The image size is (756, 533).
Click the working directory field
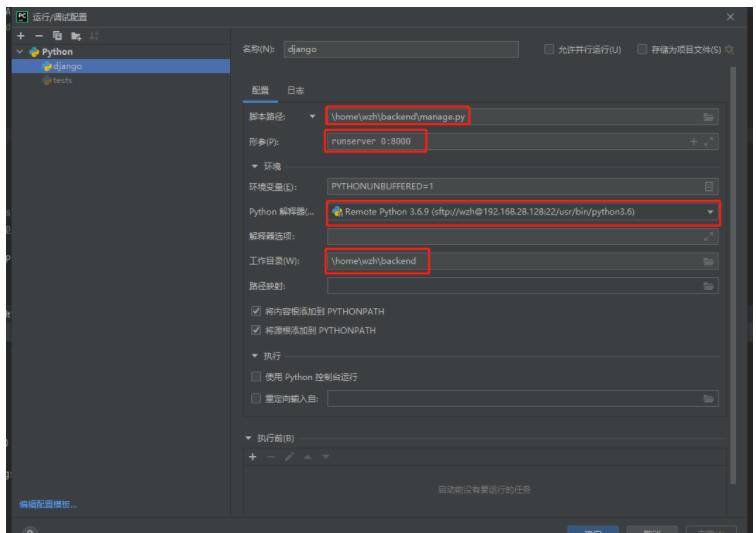coord(523,261)
